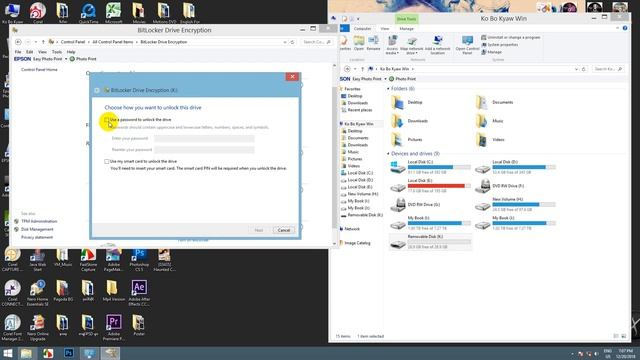
Task: Click Network in Explorer navigation pane
Action: 352,229
